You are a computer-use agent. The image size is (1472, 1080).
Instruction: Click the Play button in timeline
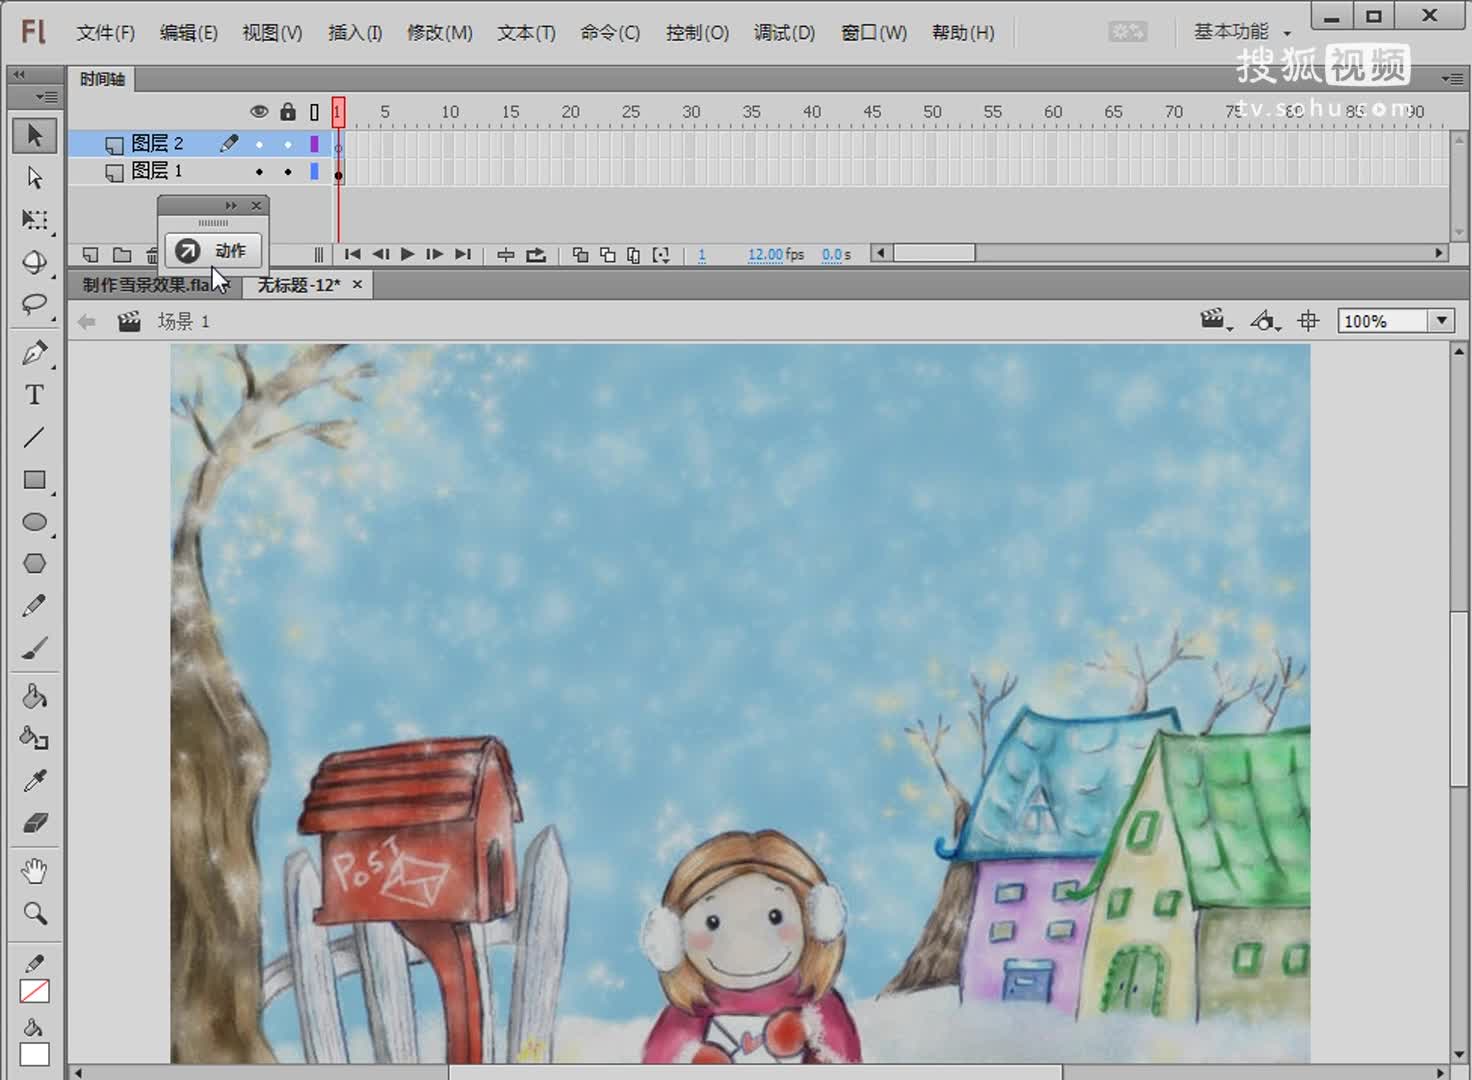(407, 255)
